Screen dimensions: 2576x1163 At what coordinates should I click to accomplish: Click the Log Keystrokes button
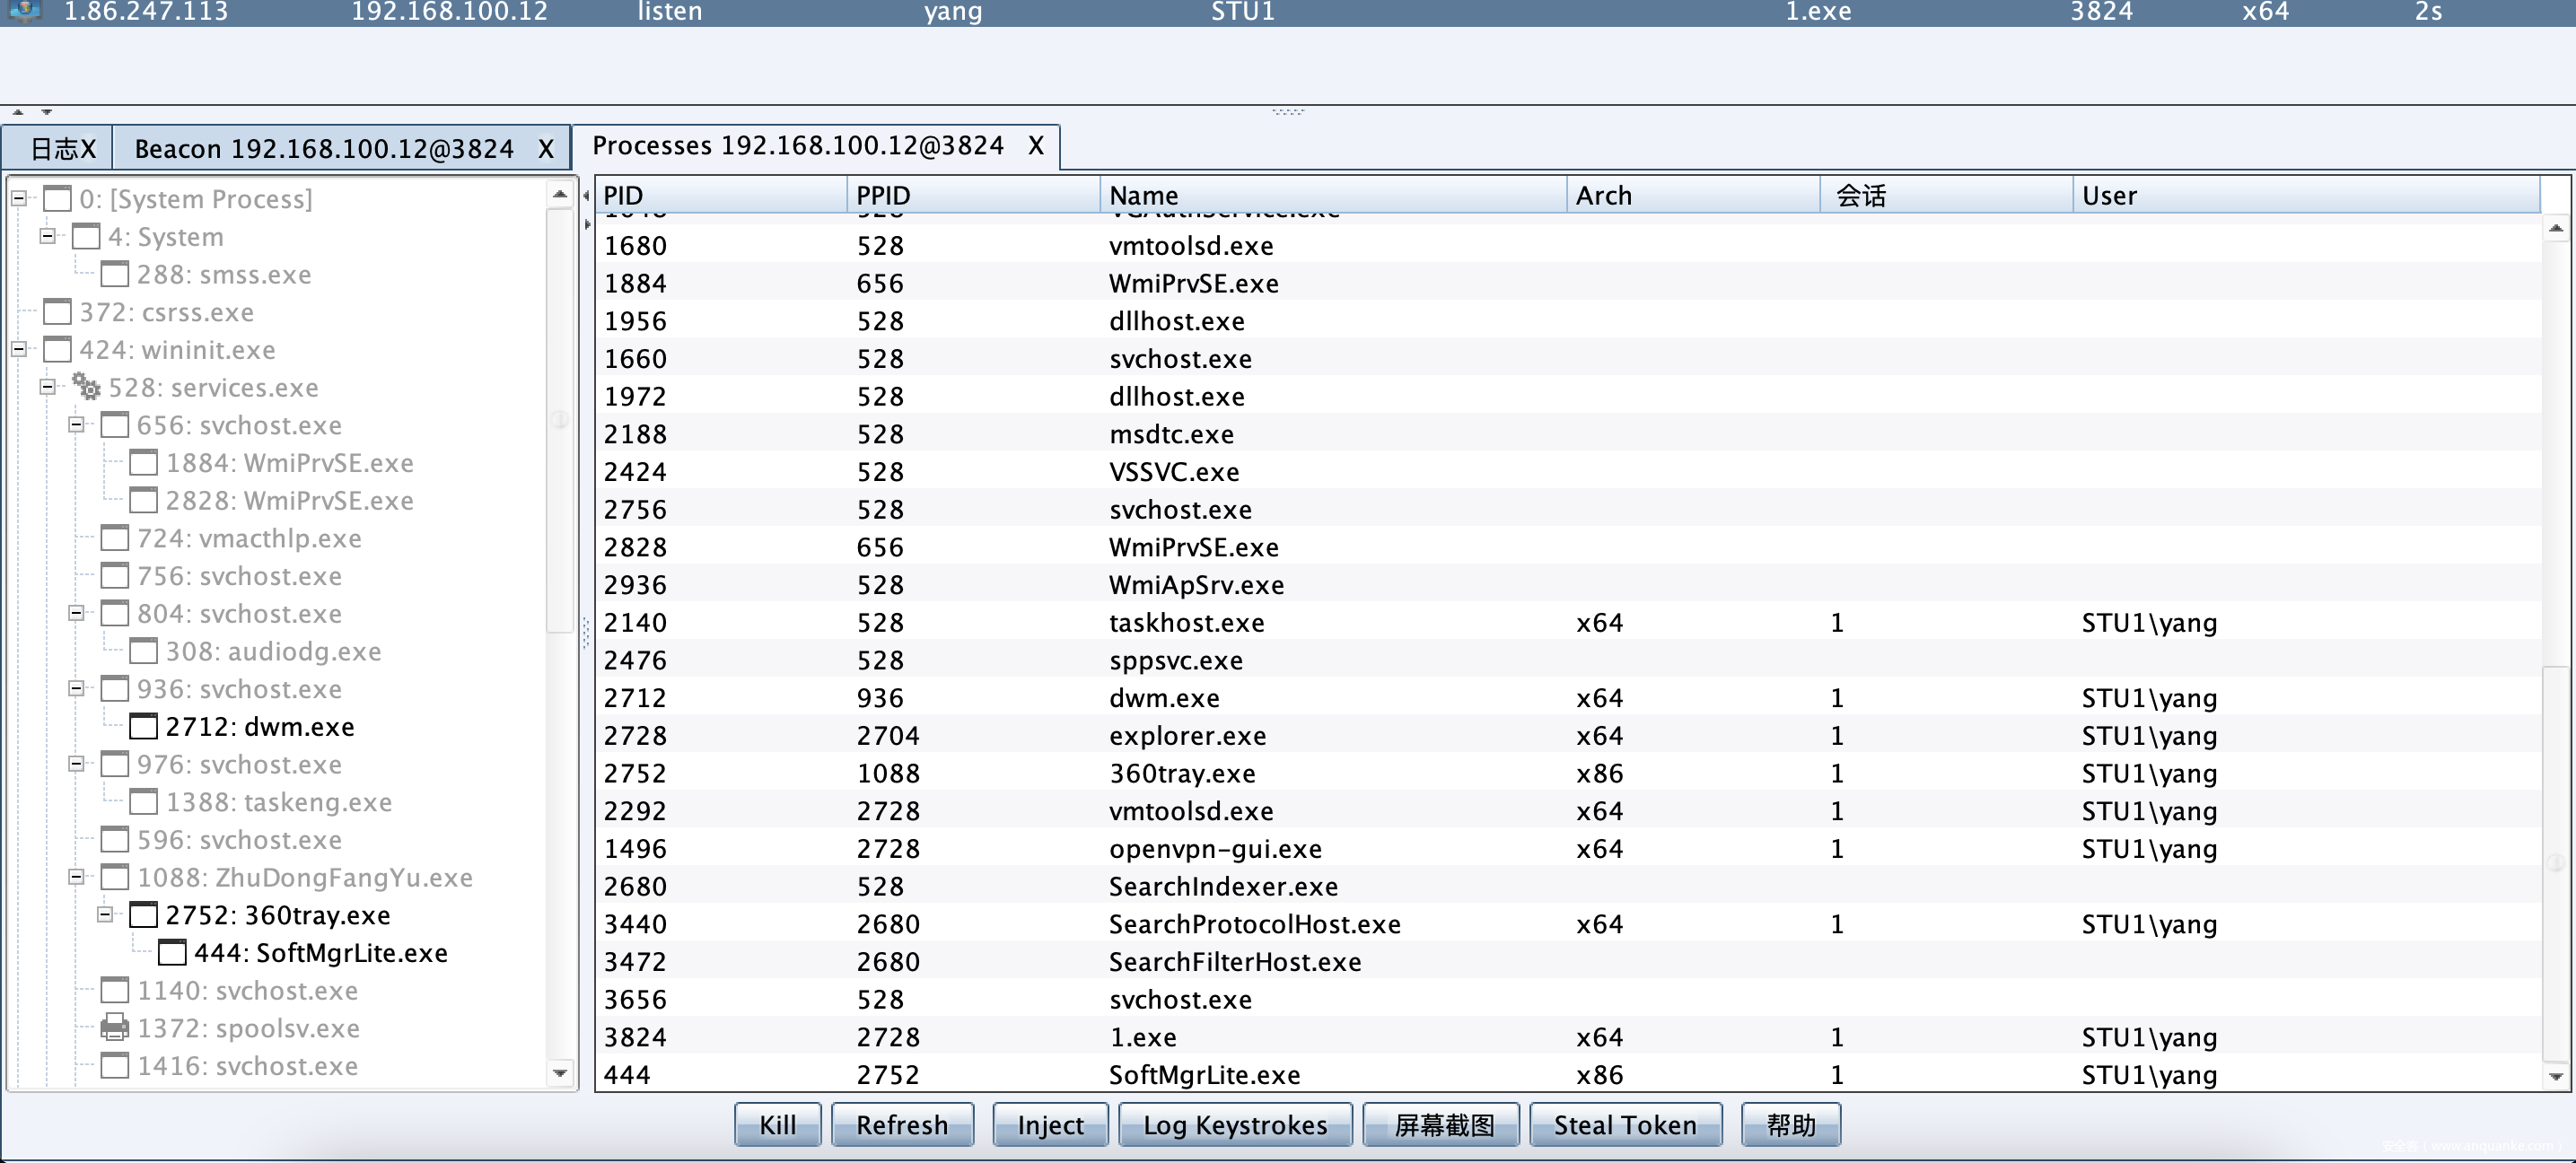pos(1234,1125)
